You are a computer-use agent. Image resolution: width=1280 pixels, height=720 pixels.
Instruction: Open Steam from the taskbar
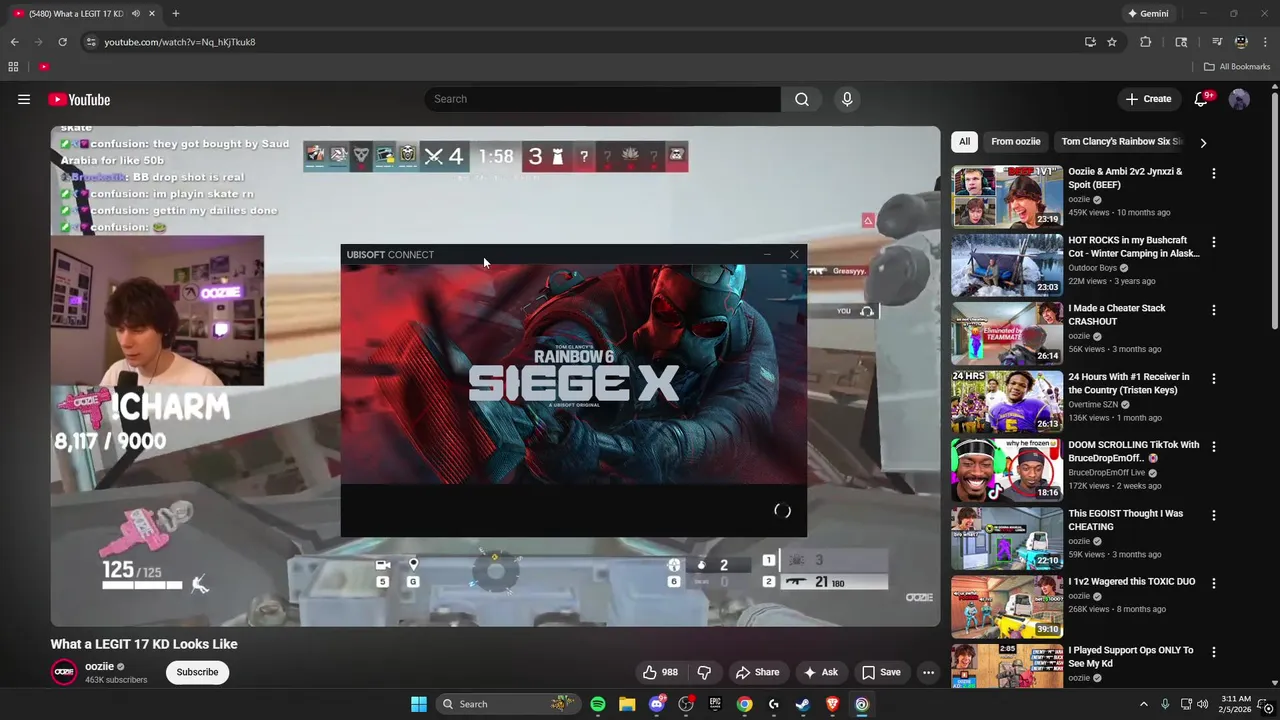point(803,704)
